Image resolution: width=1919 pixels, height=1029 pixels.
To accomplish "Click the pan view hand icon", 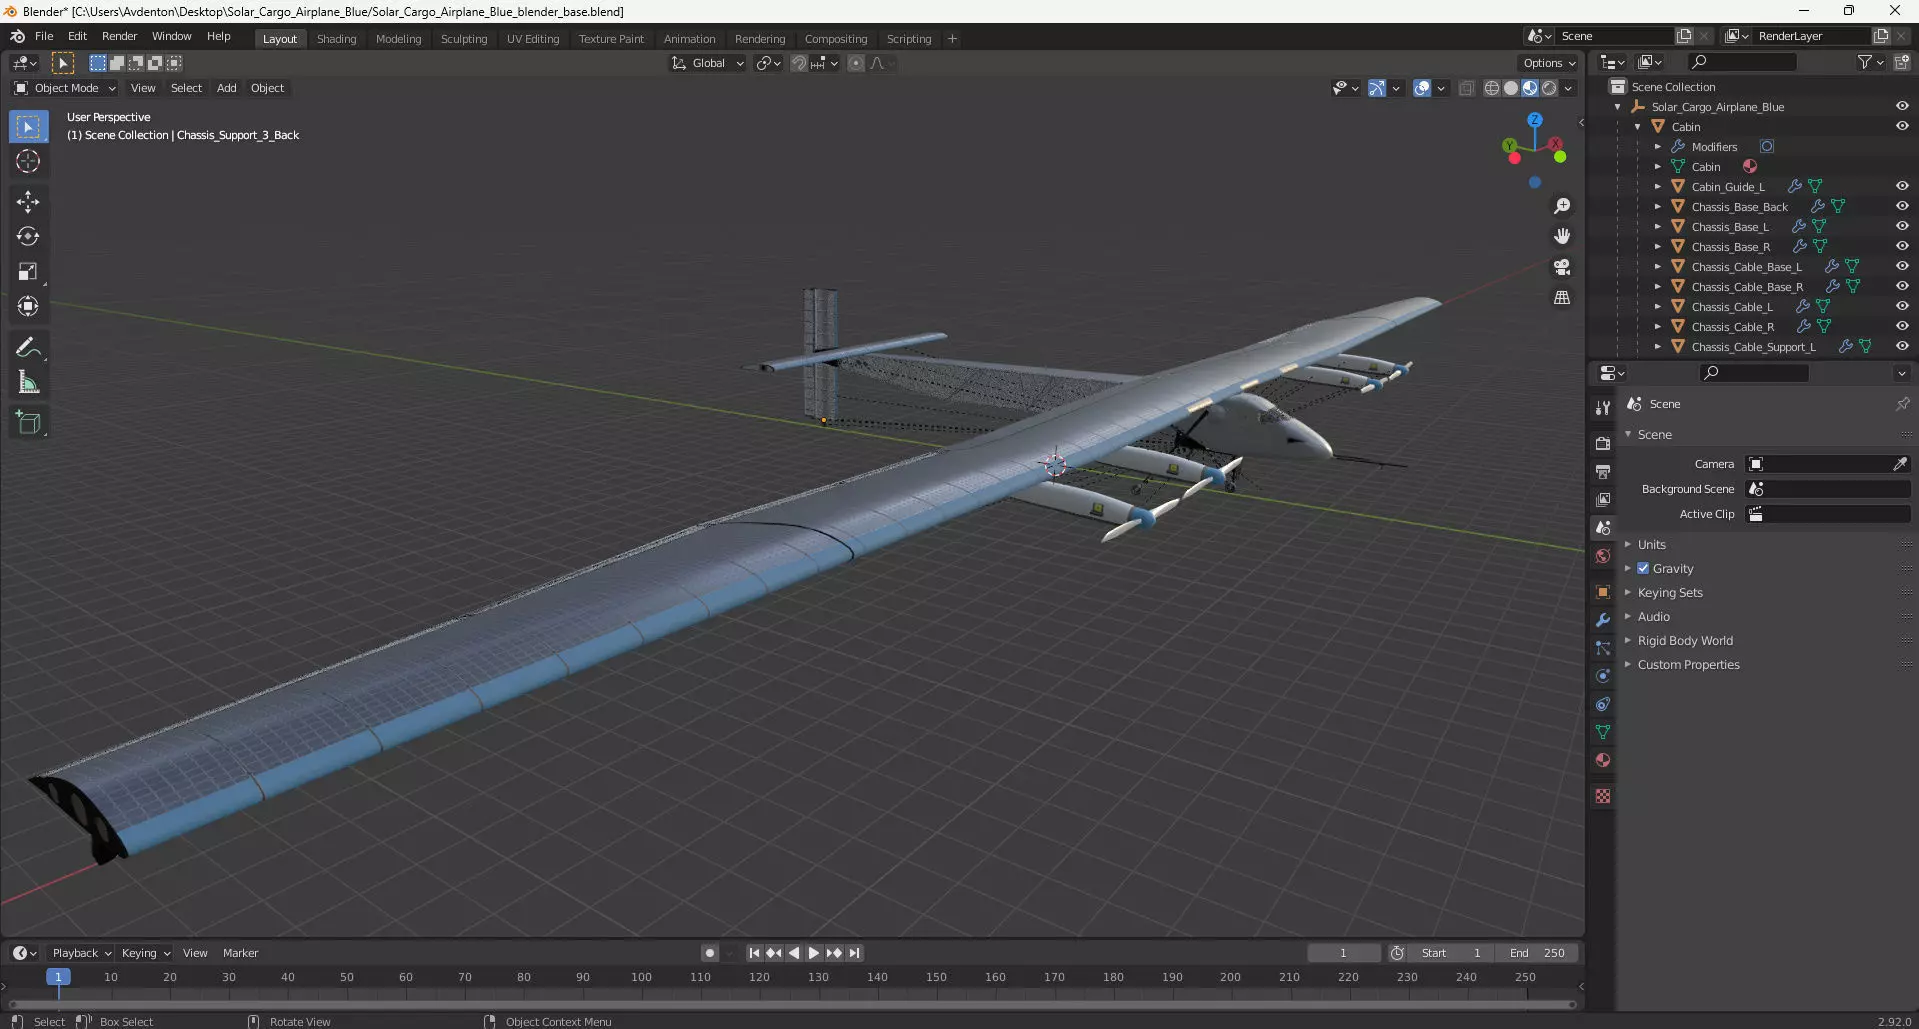I will 1562,236.
